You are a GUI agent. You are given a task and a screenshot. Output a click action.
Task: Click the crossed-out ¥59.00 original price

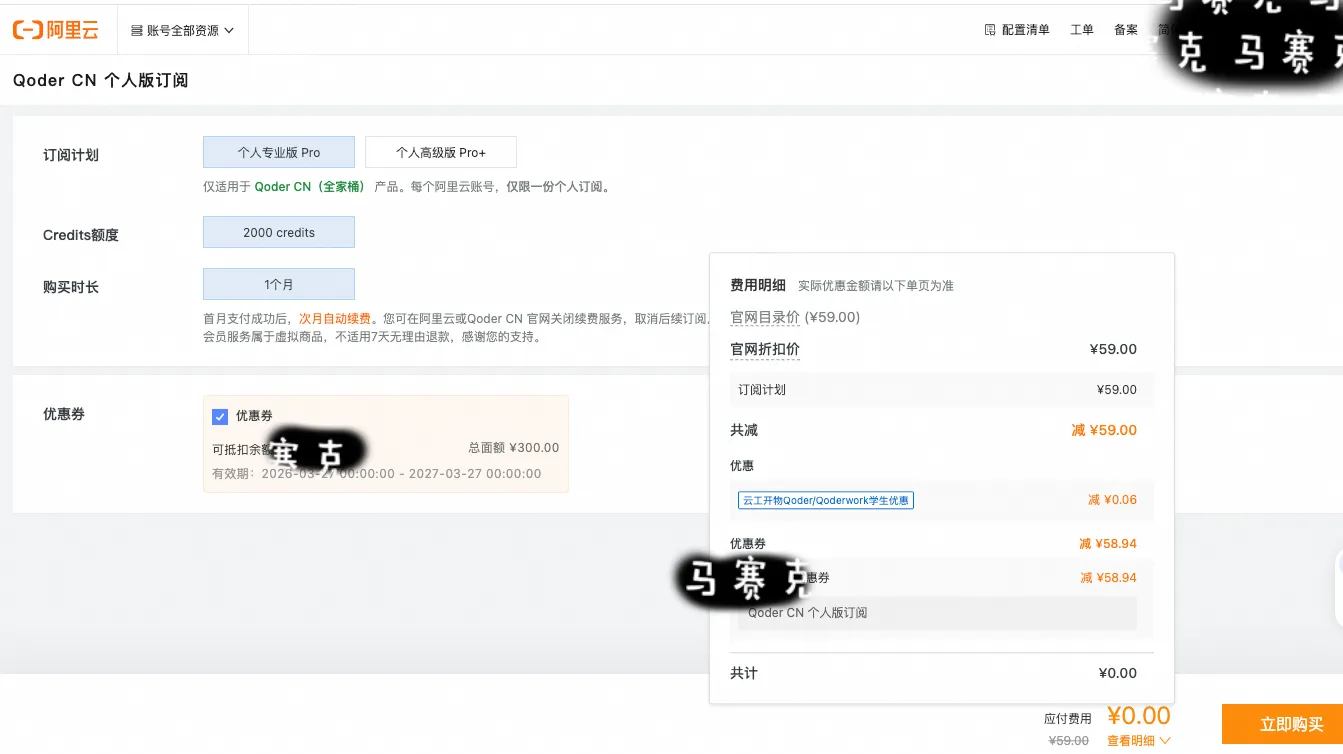[x=1068, y=741]
